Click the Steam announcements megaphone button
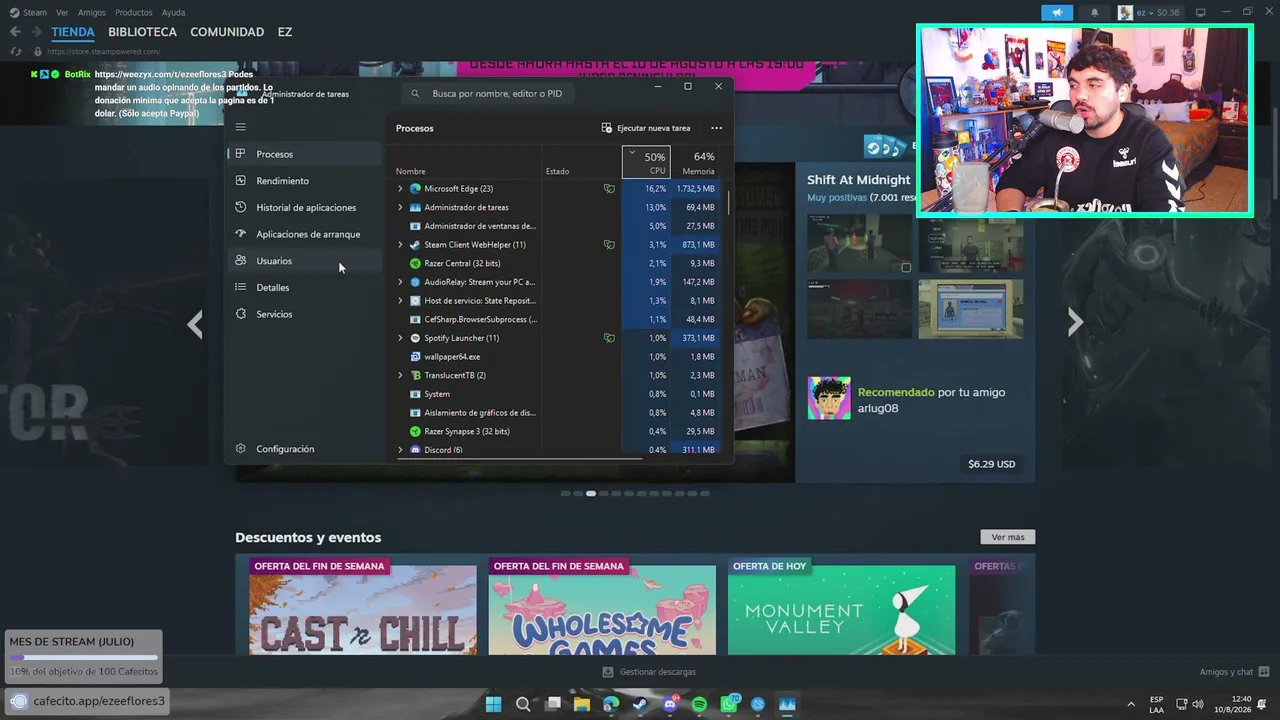Viewport: 1280px width, 720px height. click(1057, 12)
